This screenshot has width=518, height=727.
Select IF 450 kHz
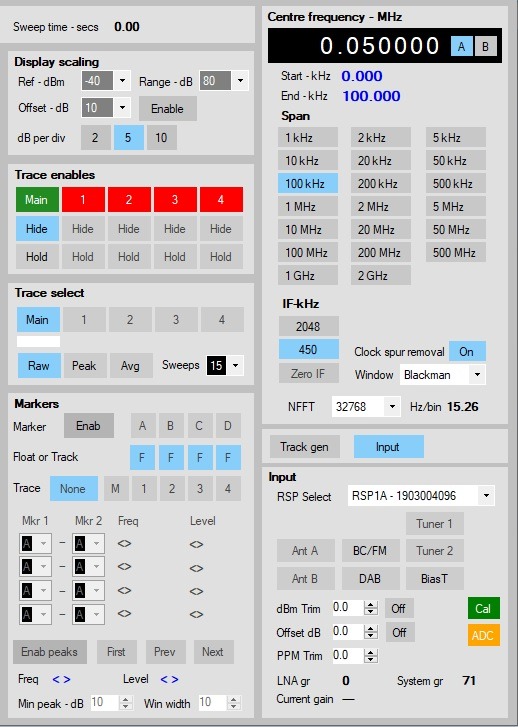(308, 350)
